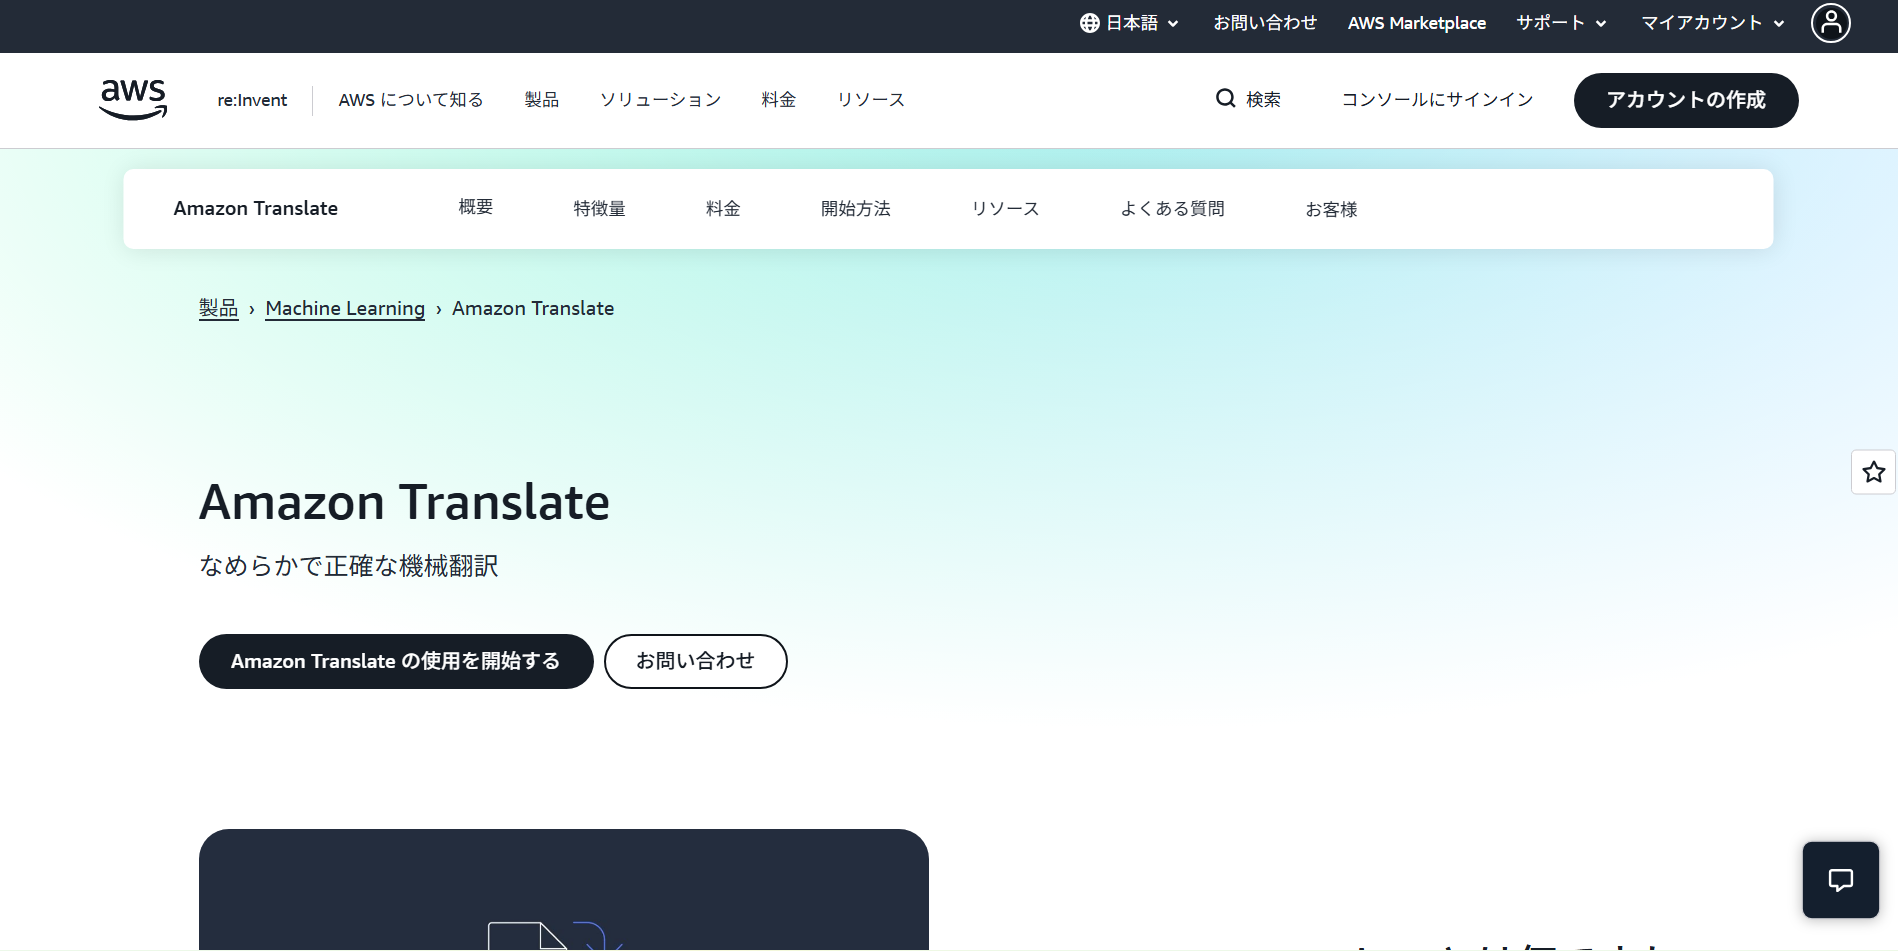Open the ソリューション menu
This screenshot has width=1898, height=951.
(x=660, y=99)
